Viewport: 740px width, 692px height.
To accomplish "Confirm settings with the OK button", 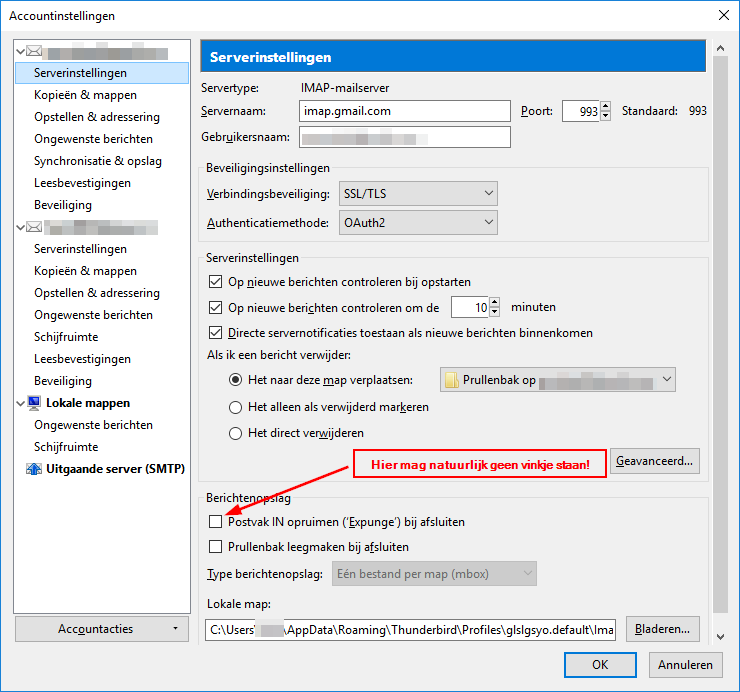I will click(x=600, y=665).
